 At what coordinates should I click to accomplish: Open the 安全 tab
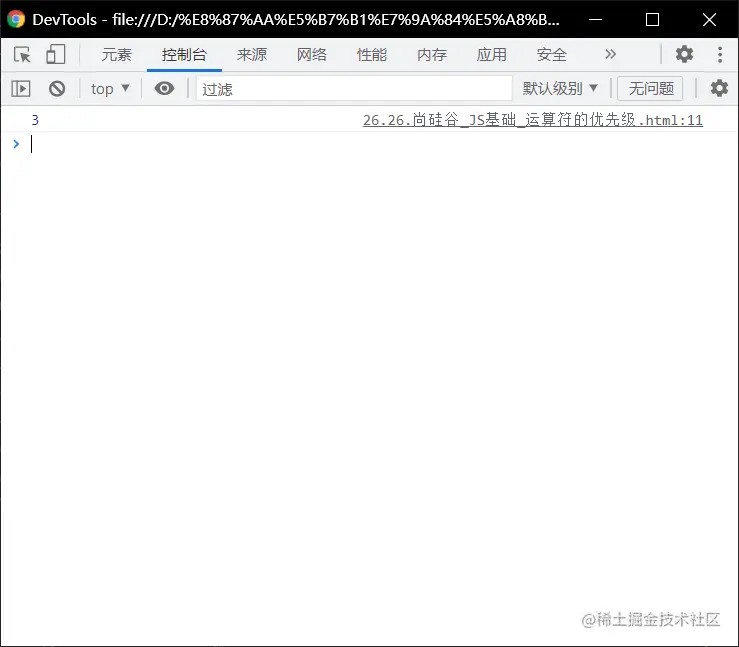point(551,55)
